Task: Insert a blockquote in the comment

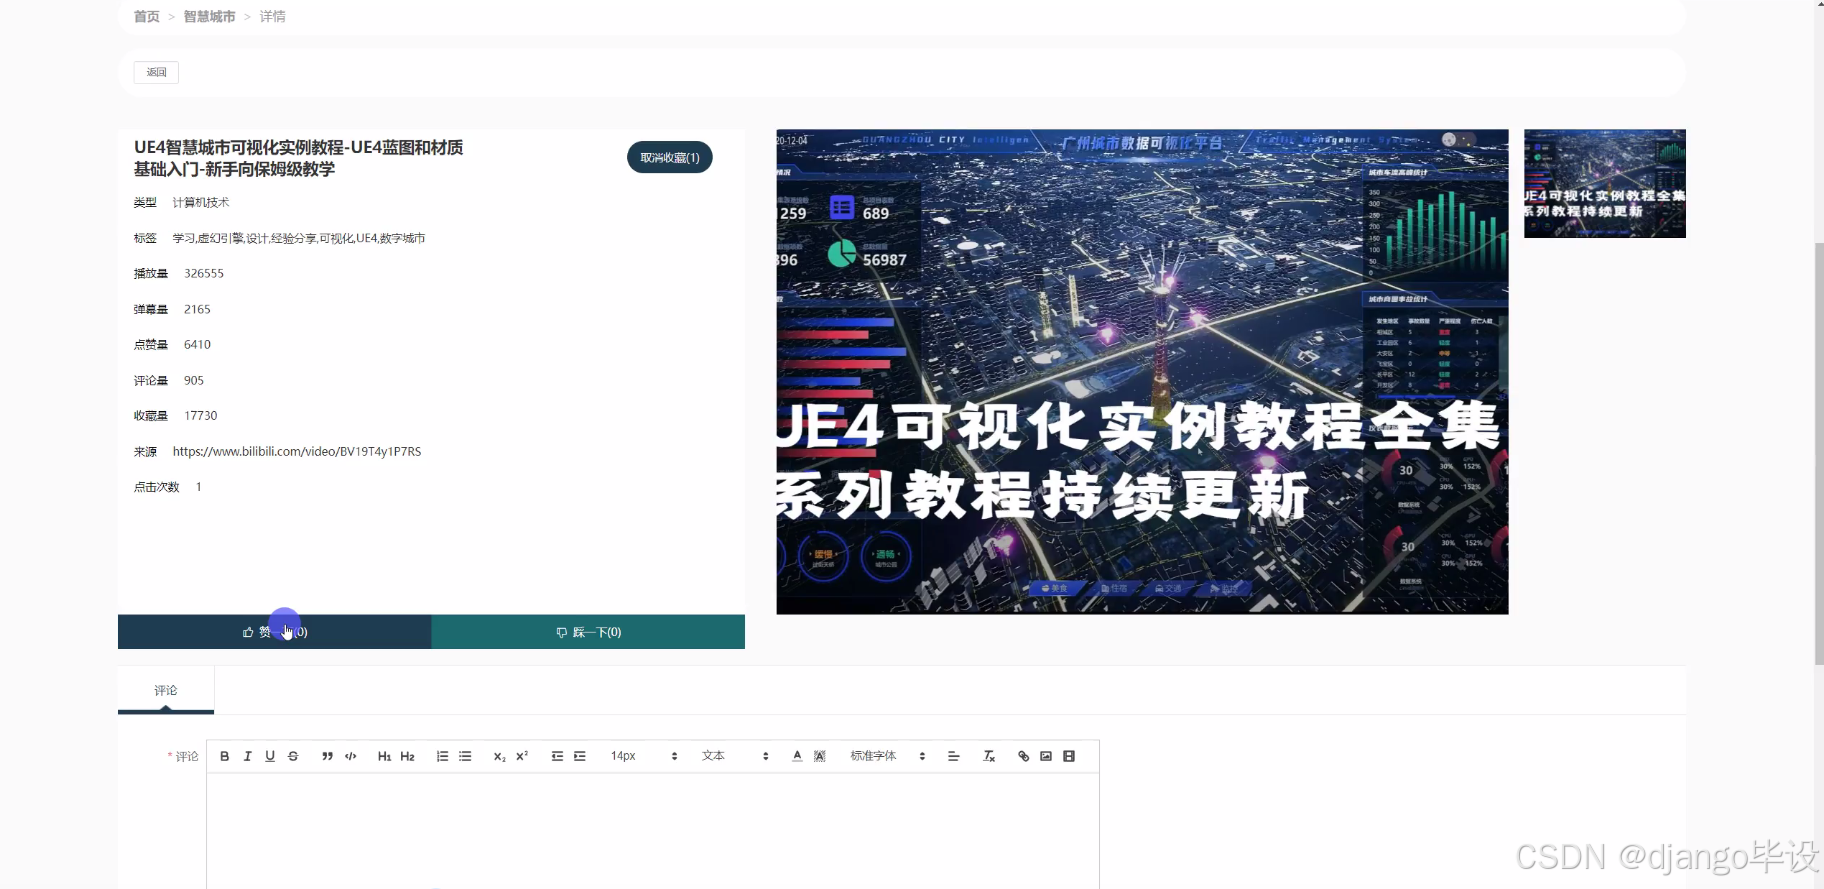Action: click(327, 756)
